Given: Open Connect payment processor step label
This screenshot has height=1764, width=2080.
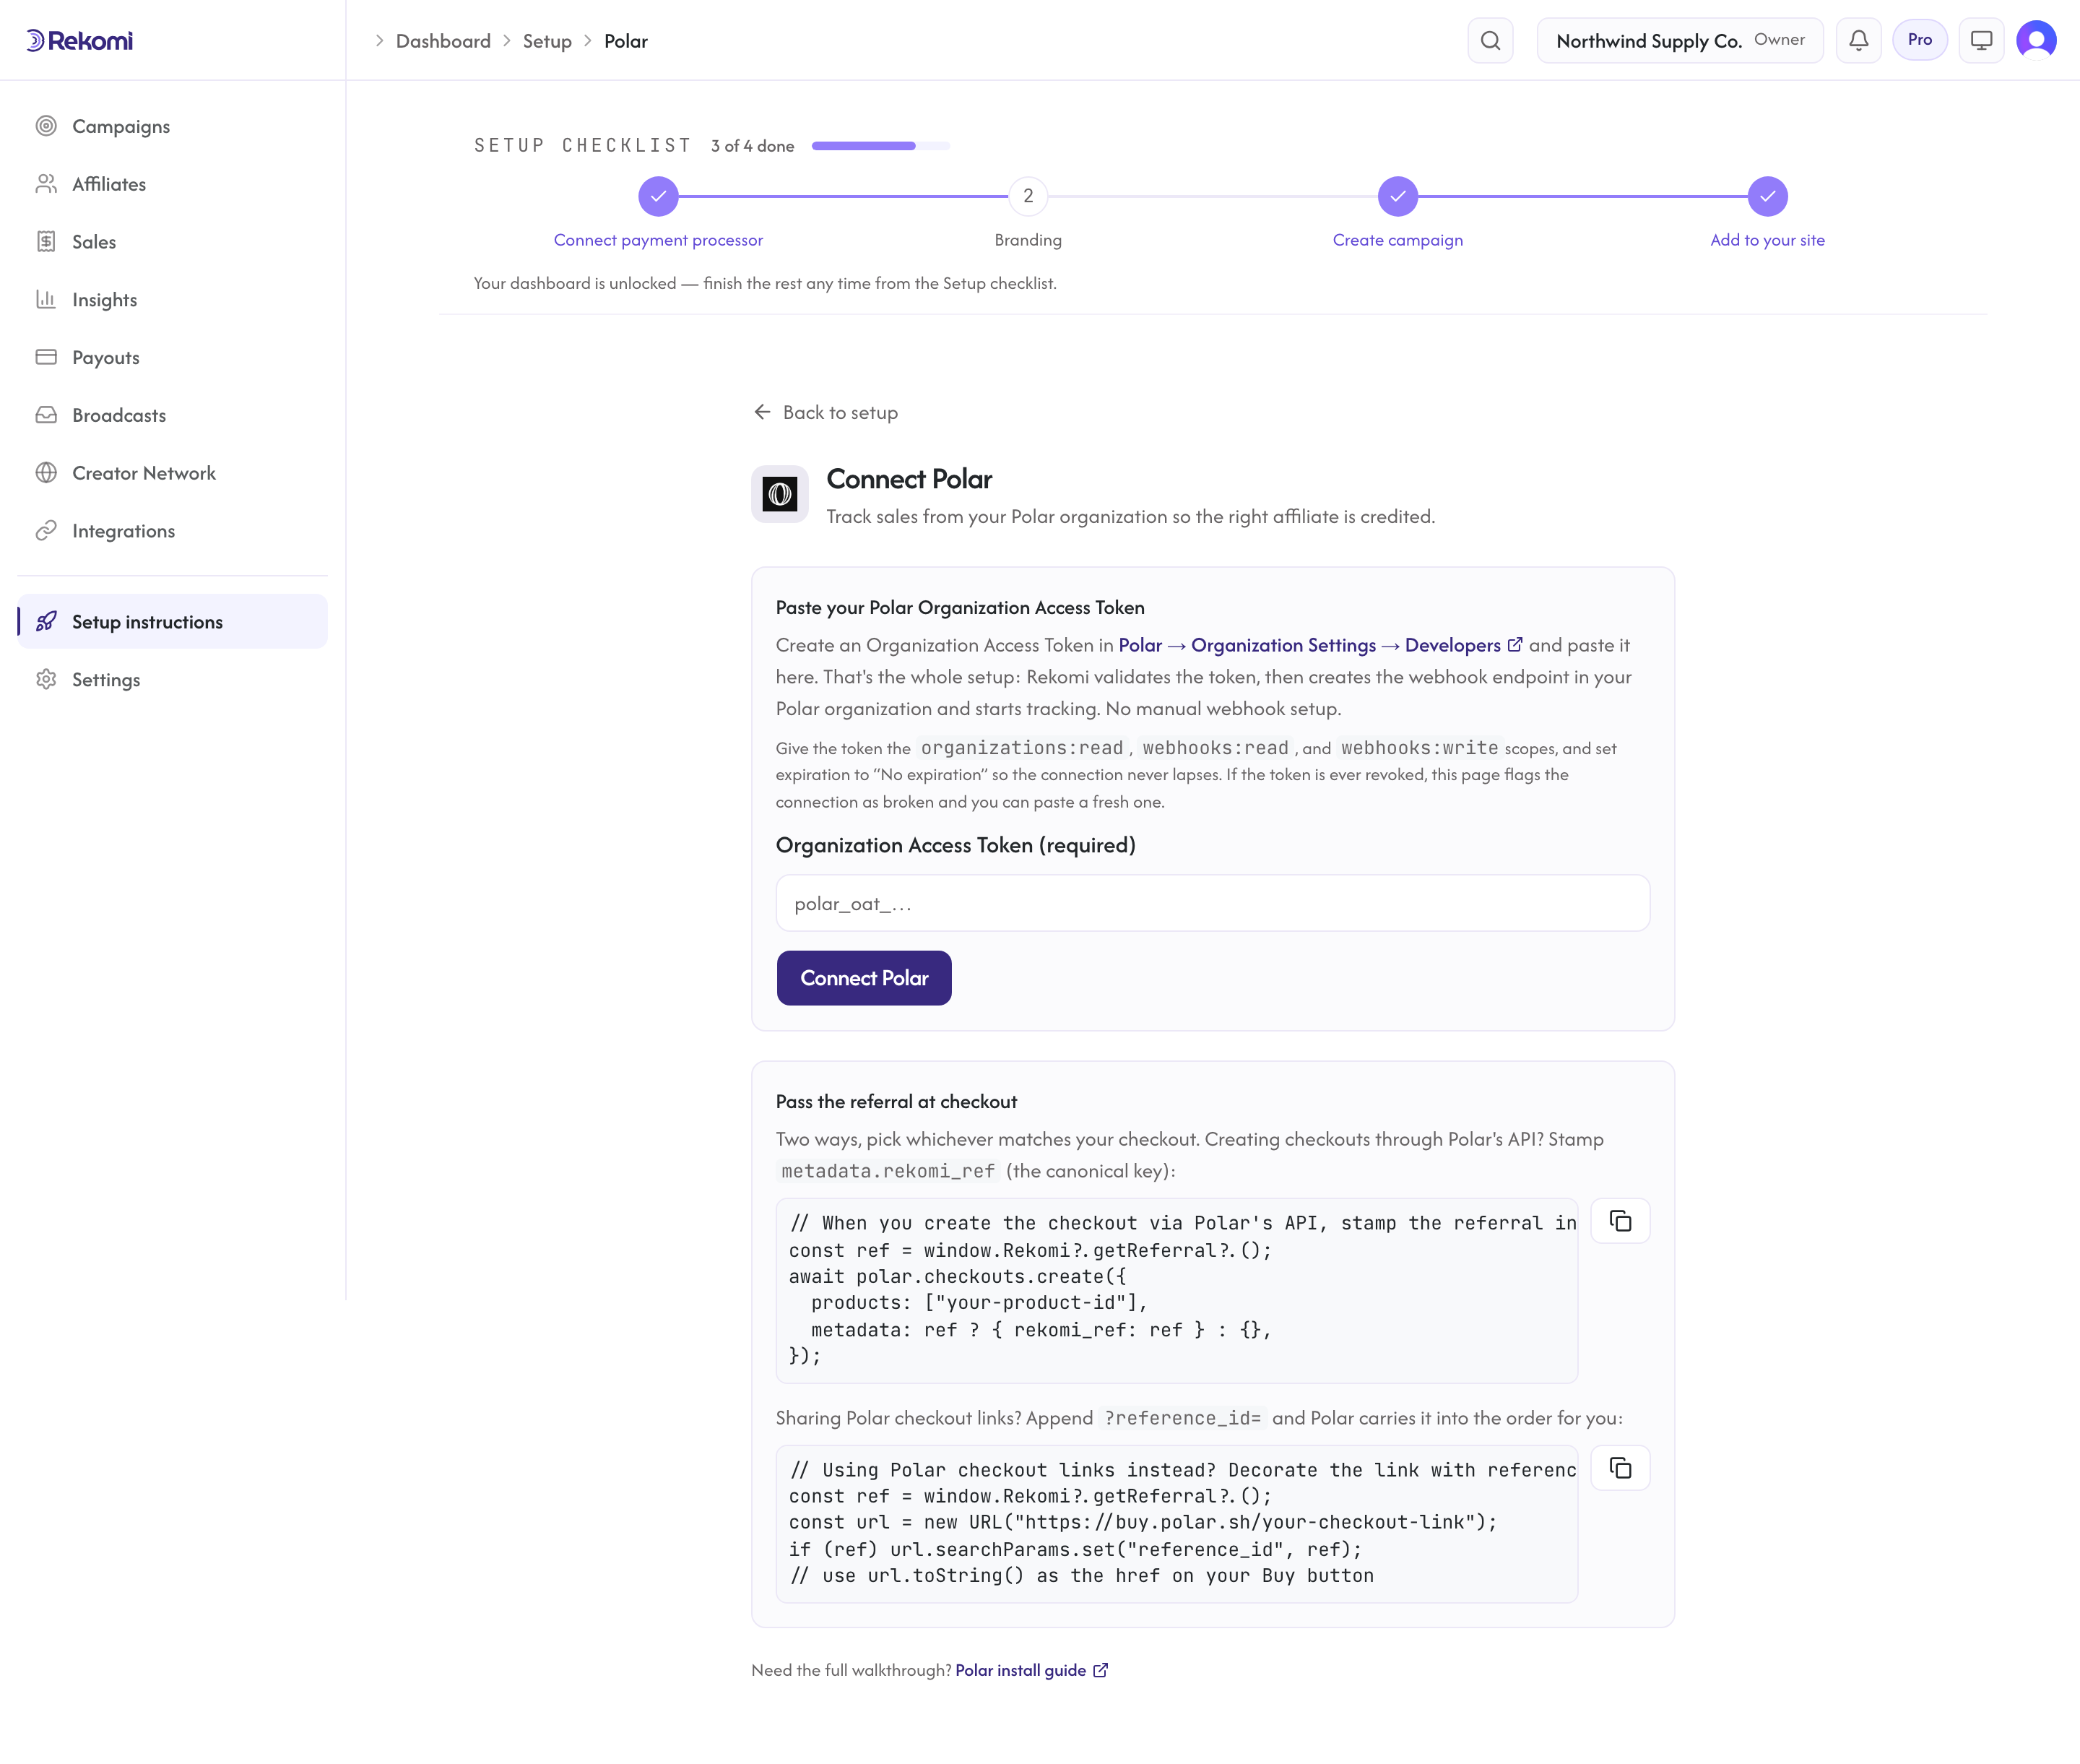Looking at the screenshot, I should (x=658, y=240).
